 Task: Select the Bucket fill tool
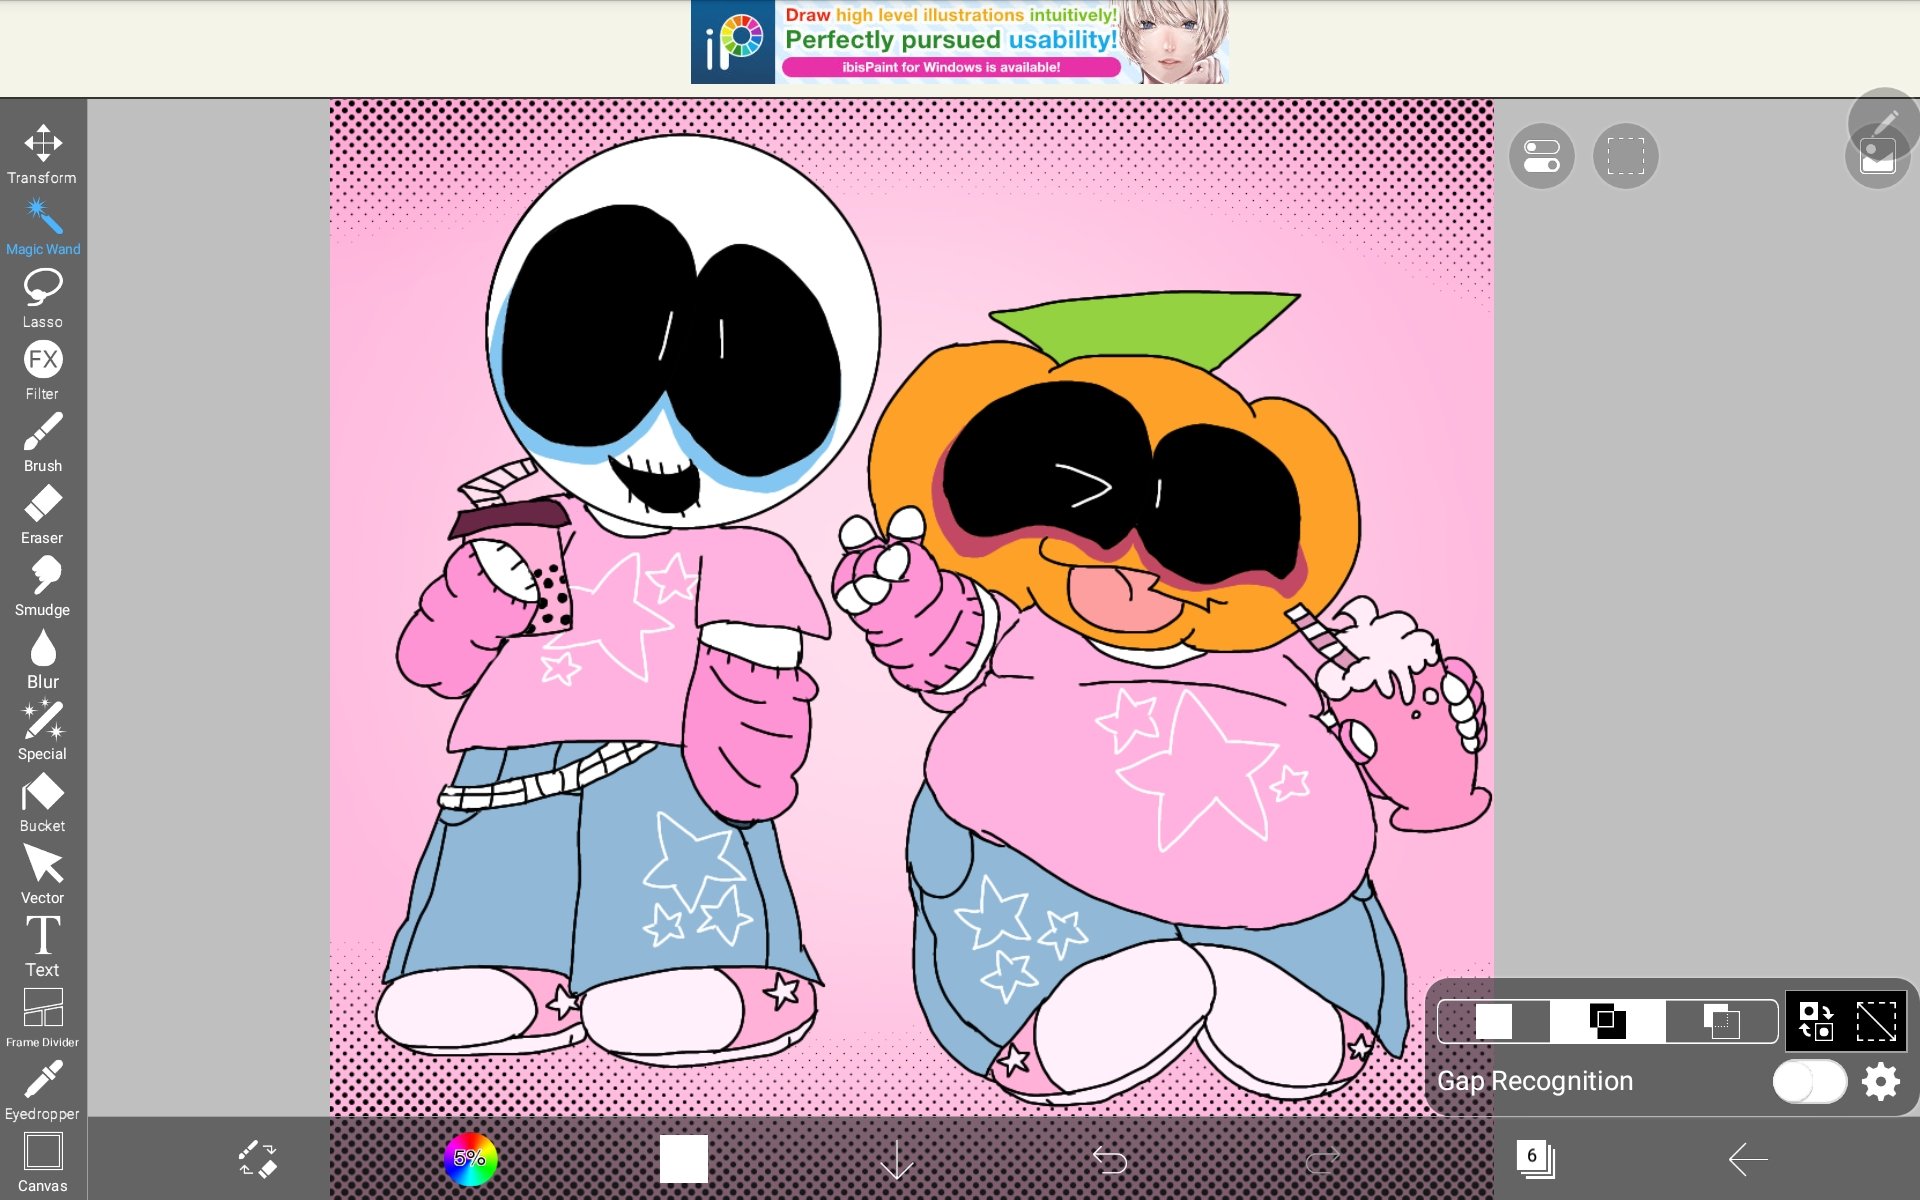click(x=42, y=802)
